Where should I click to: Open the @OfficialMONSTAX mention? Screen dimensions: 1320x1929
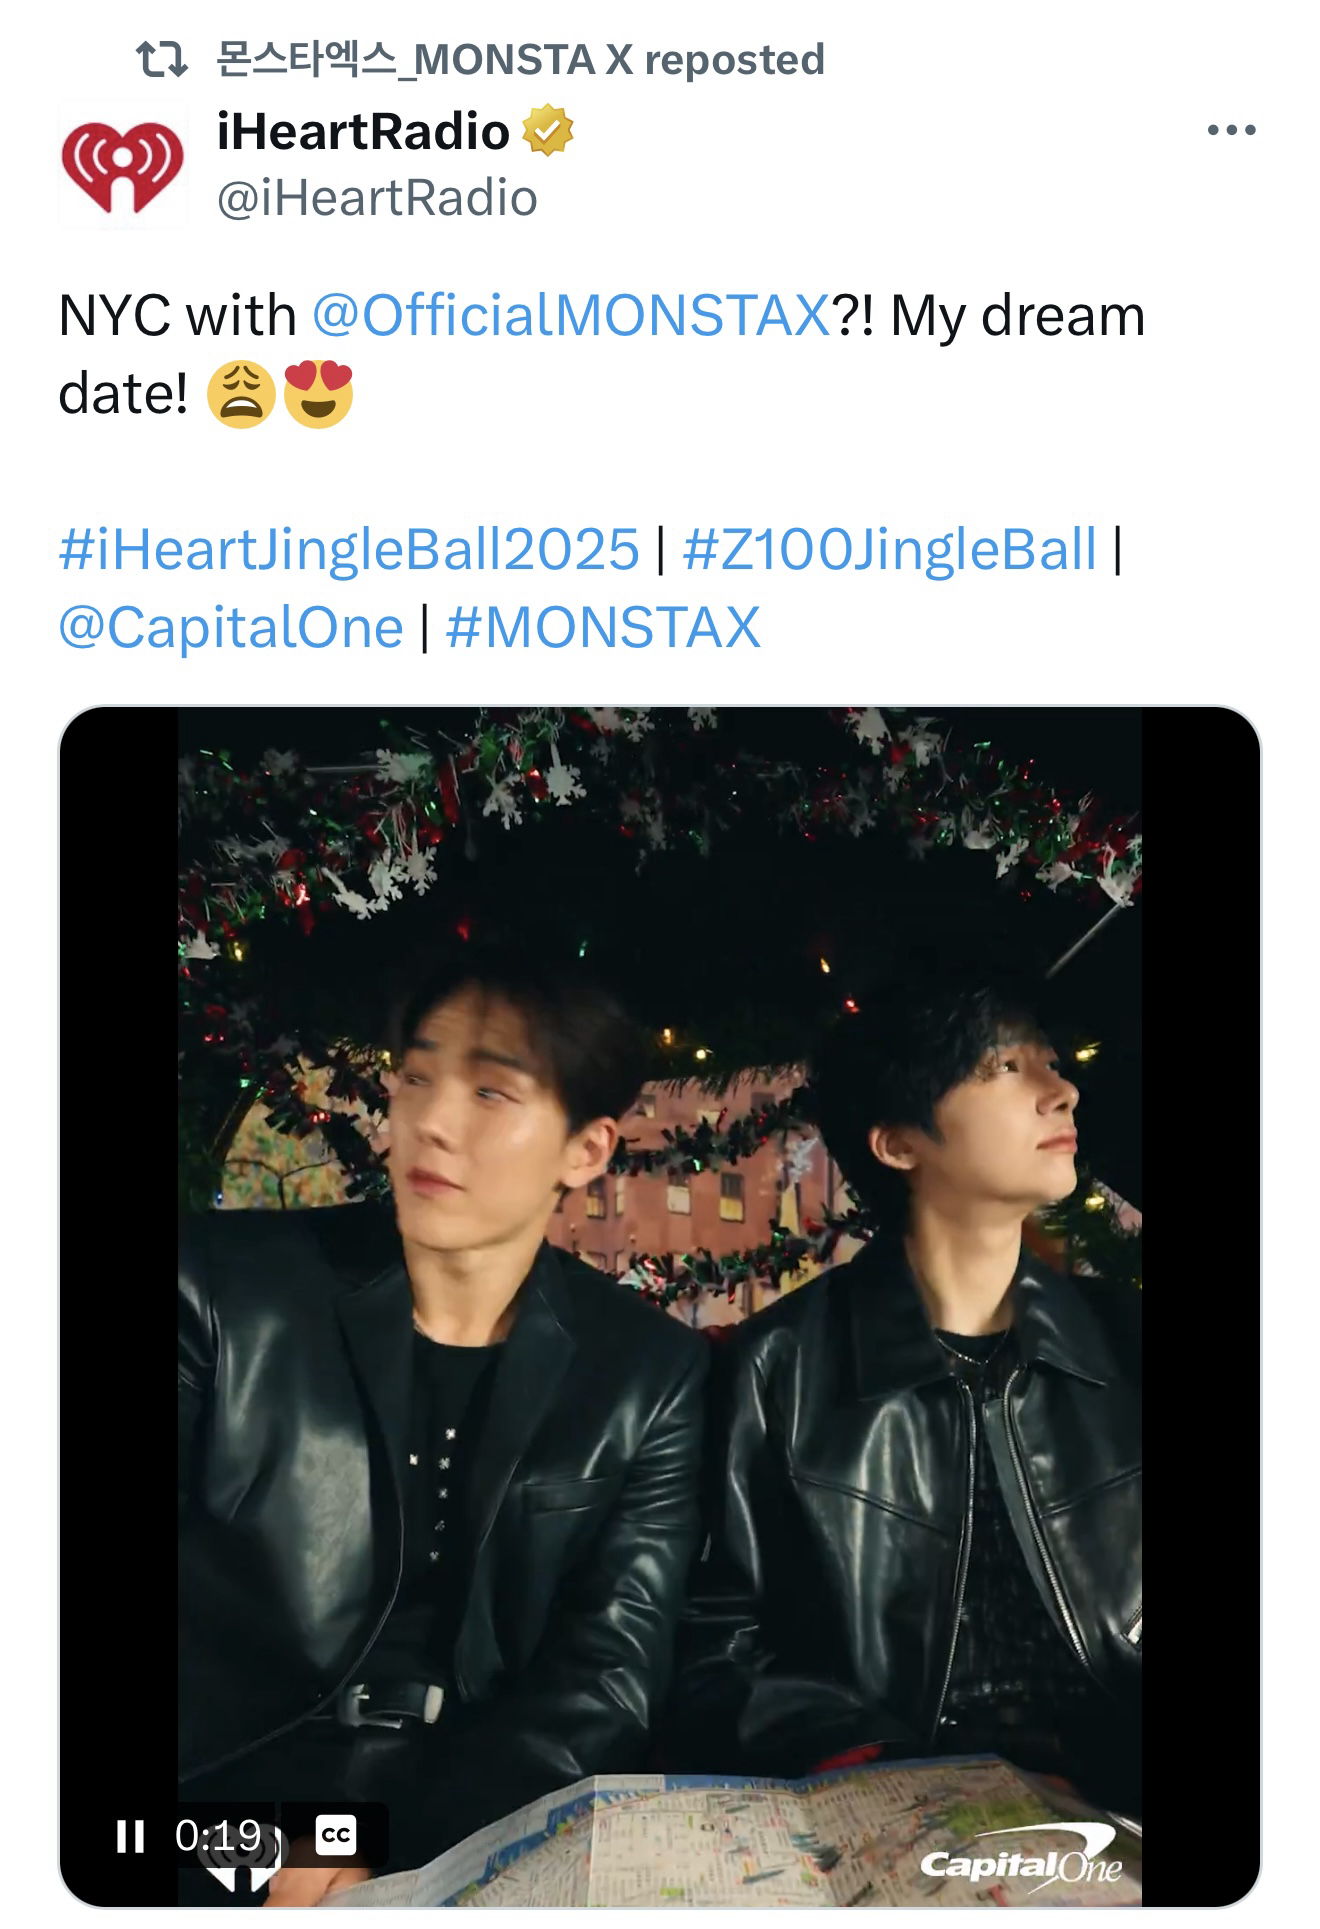click(x=571, y=316)
